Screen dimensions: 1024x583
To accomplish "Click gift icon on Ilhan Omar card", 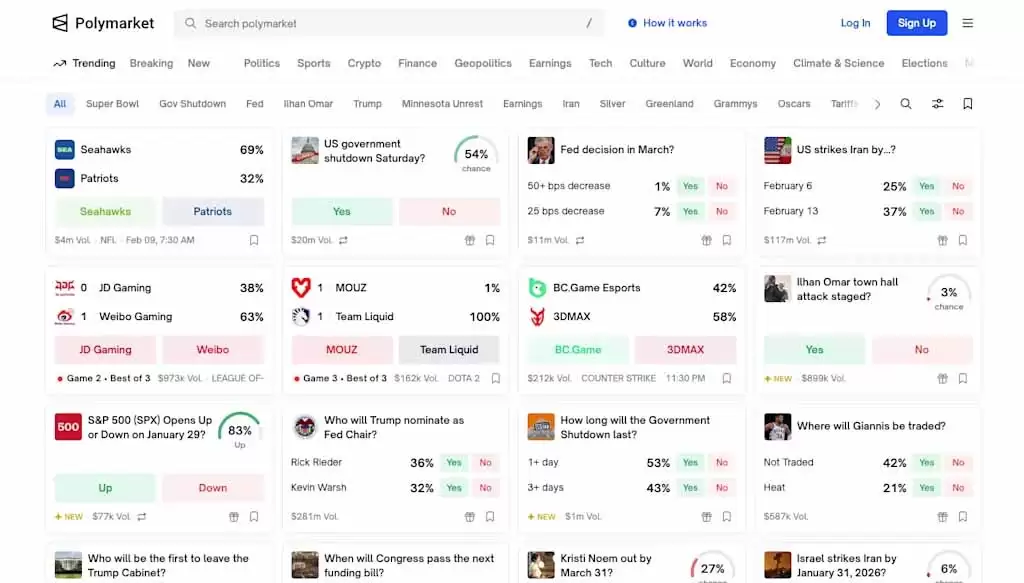I will [x=942, y=378].
